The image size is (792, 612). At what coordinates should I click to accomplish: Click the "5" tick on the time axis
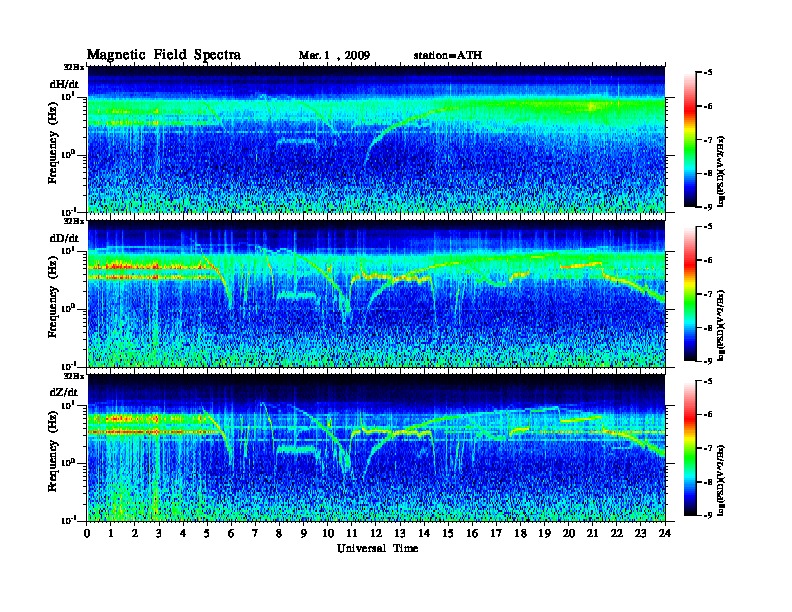click(x=207, y=533)
